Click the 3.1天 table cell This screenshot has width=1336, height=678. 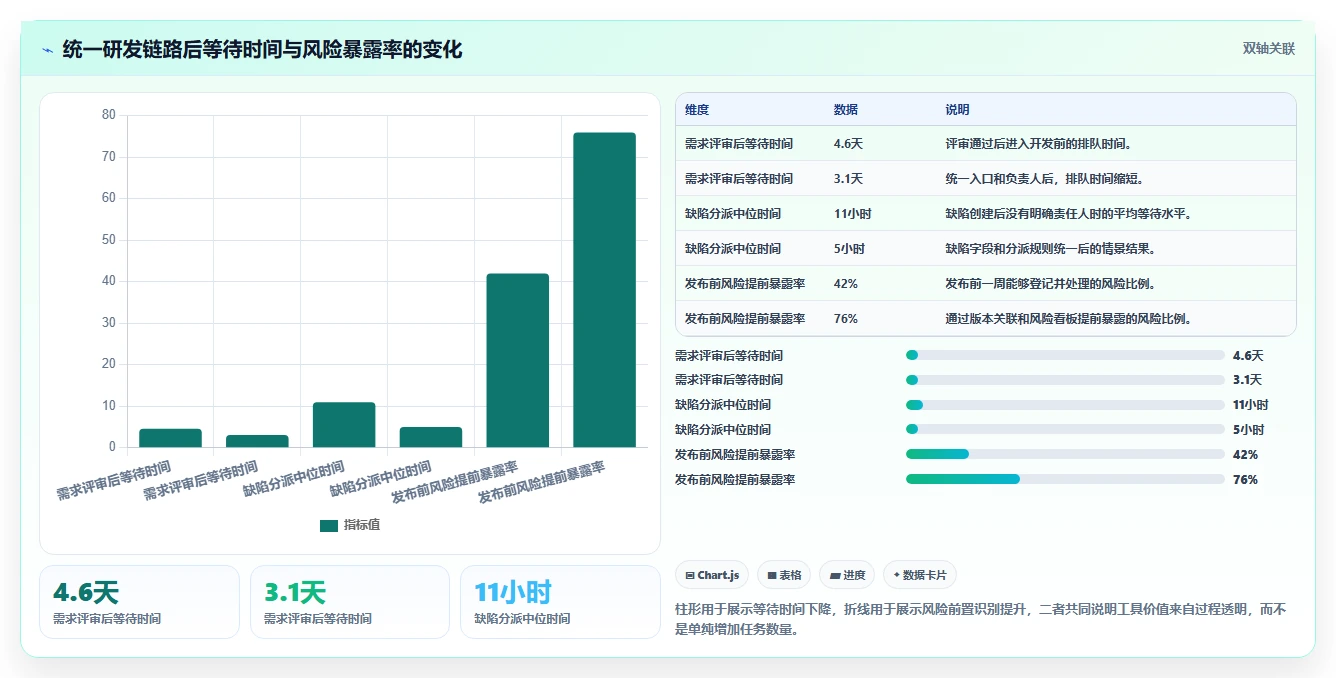point(848,179)
